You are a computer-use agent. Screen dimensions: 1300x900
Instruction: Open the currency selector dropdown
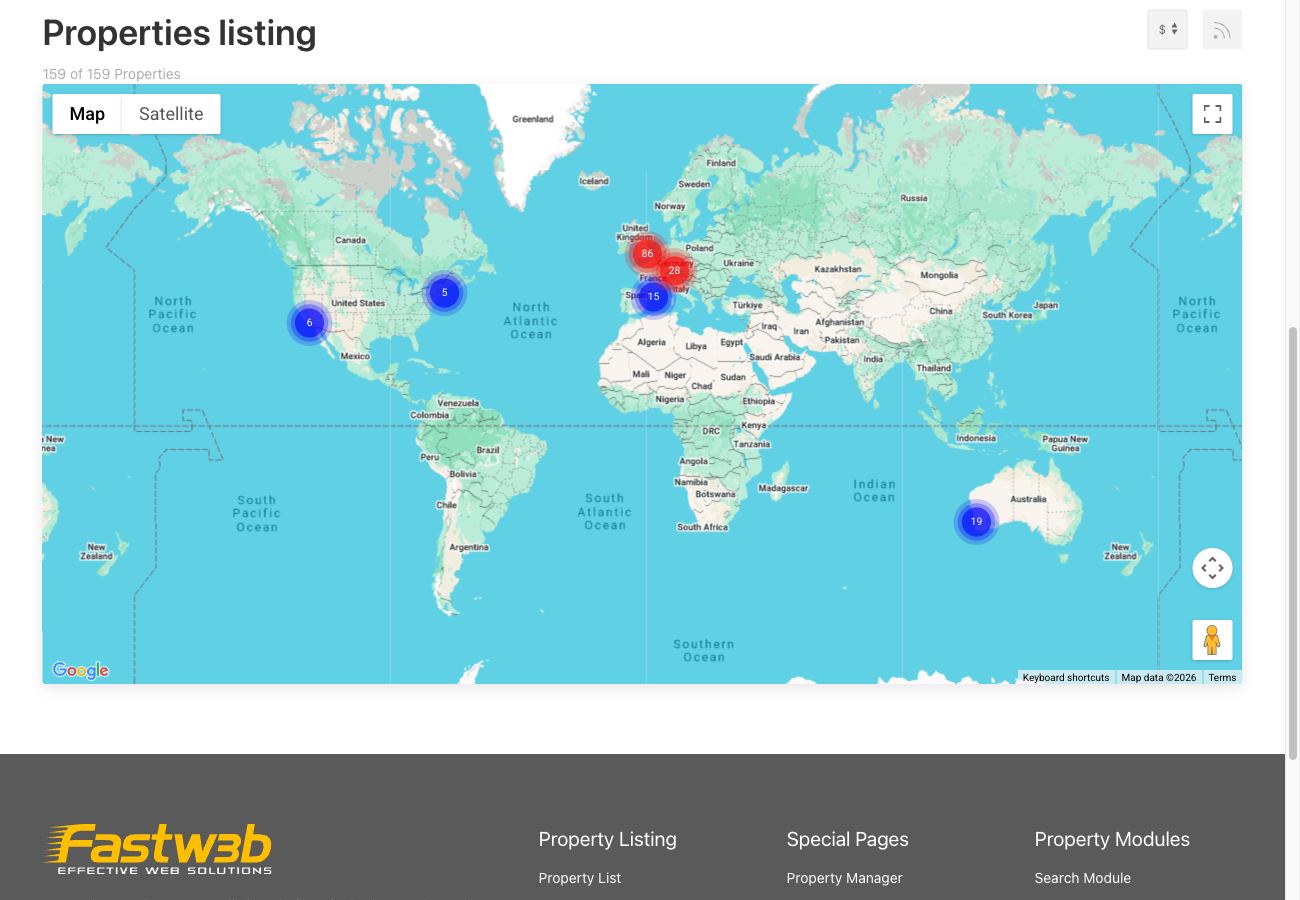[x=1167, y=29]
